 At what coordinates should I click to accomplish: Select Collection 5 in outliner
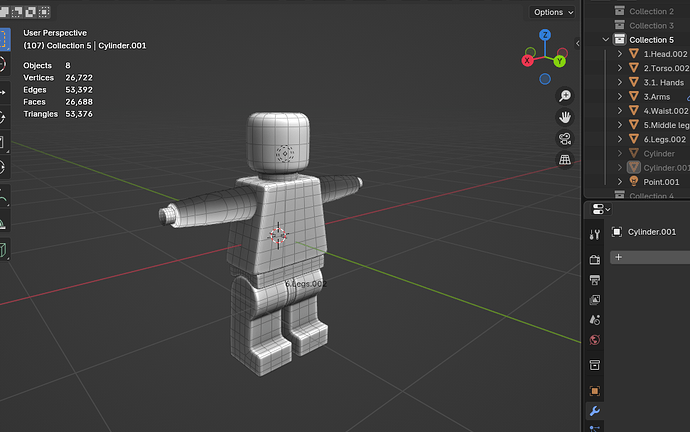pos(651,40)
